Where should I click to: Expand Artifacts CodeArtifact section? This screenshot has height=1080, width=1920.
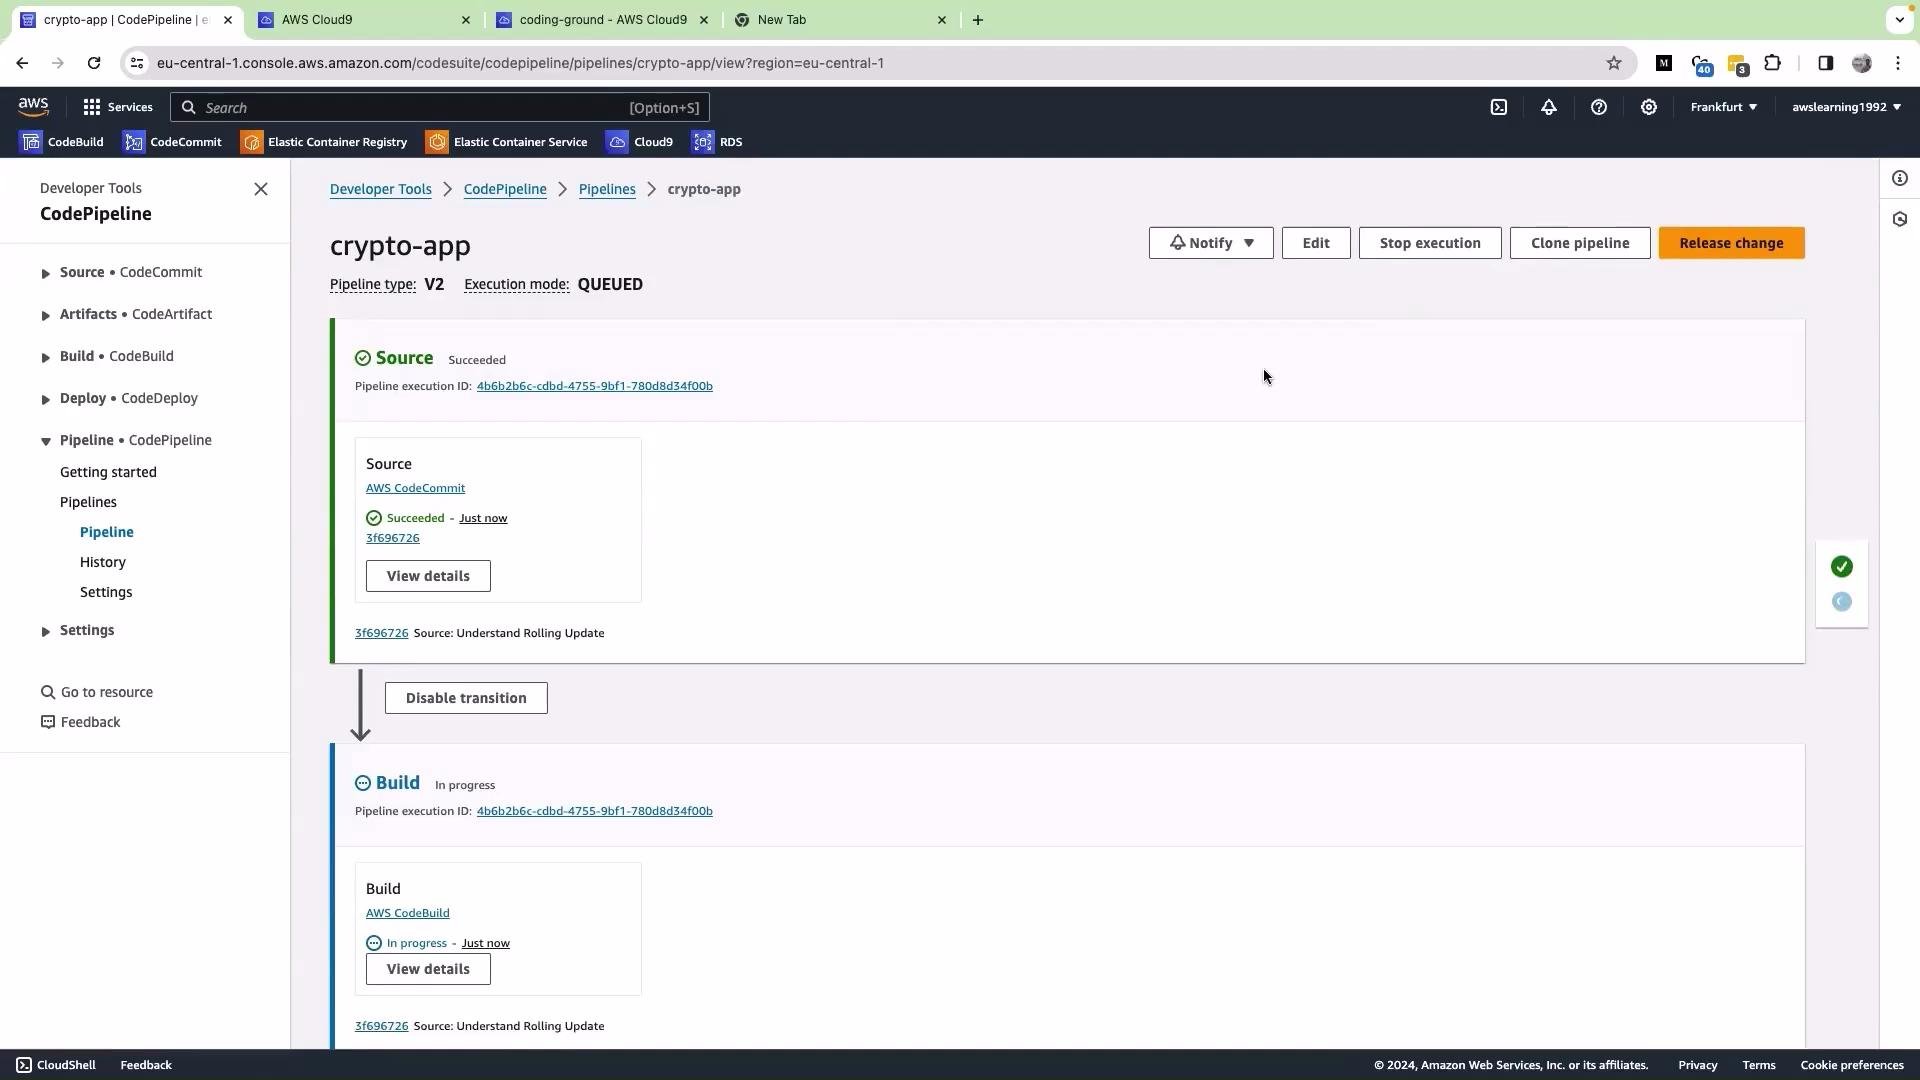click(x=126, y=314)
